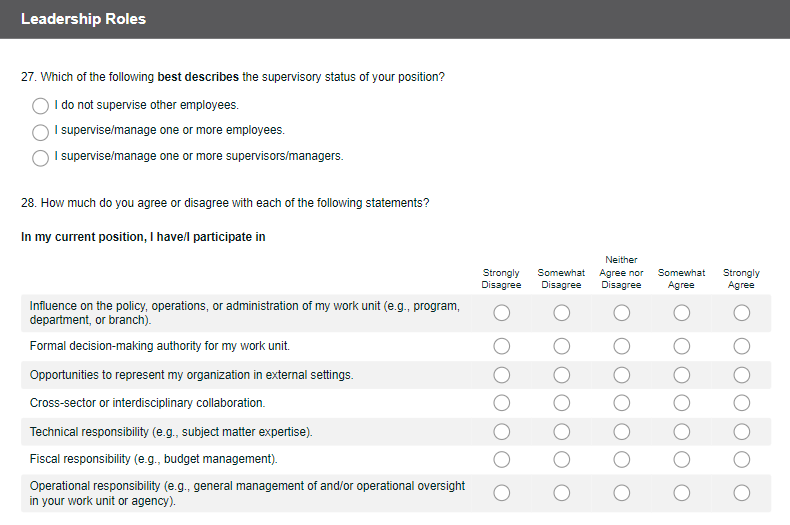The height and width of the screenshot is (525, 790).
Task: Choose "I supervise/manage one or more employees"
Action: (41, 131)
